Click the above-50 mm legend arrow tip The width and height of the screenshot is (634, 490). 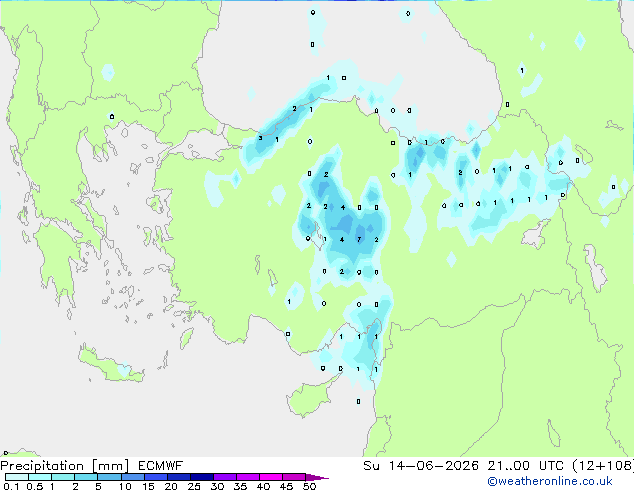(317, 478)
